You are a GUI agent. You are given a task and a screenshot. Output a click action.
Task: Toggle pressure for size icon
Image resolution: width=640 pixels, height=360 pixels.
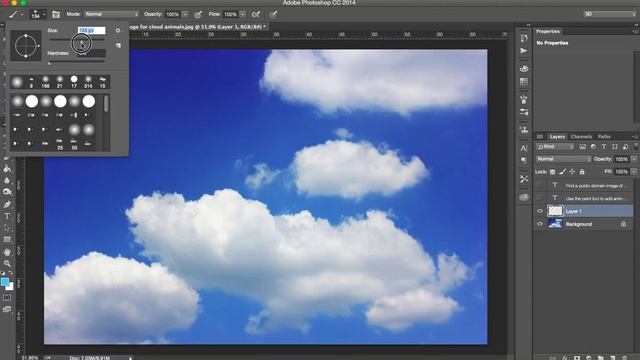click(273, 14)
